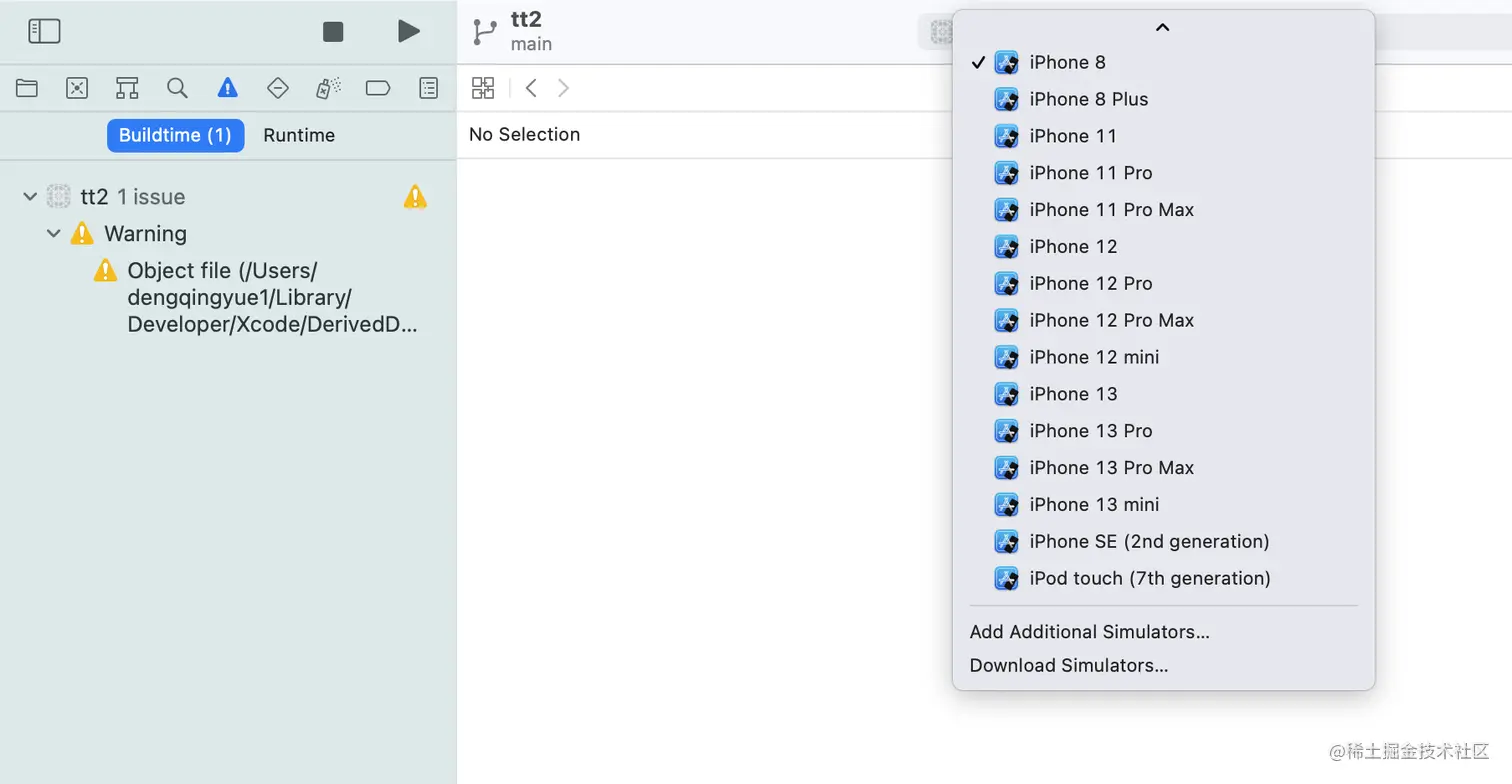Open the Debug navigator spray icon
The image size is (1512, 784).
(328, 88)
